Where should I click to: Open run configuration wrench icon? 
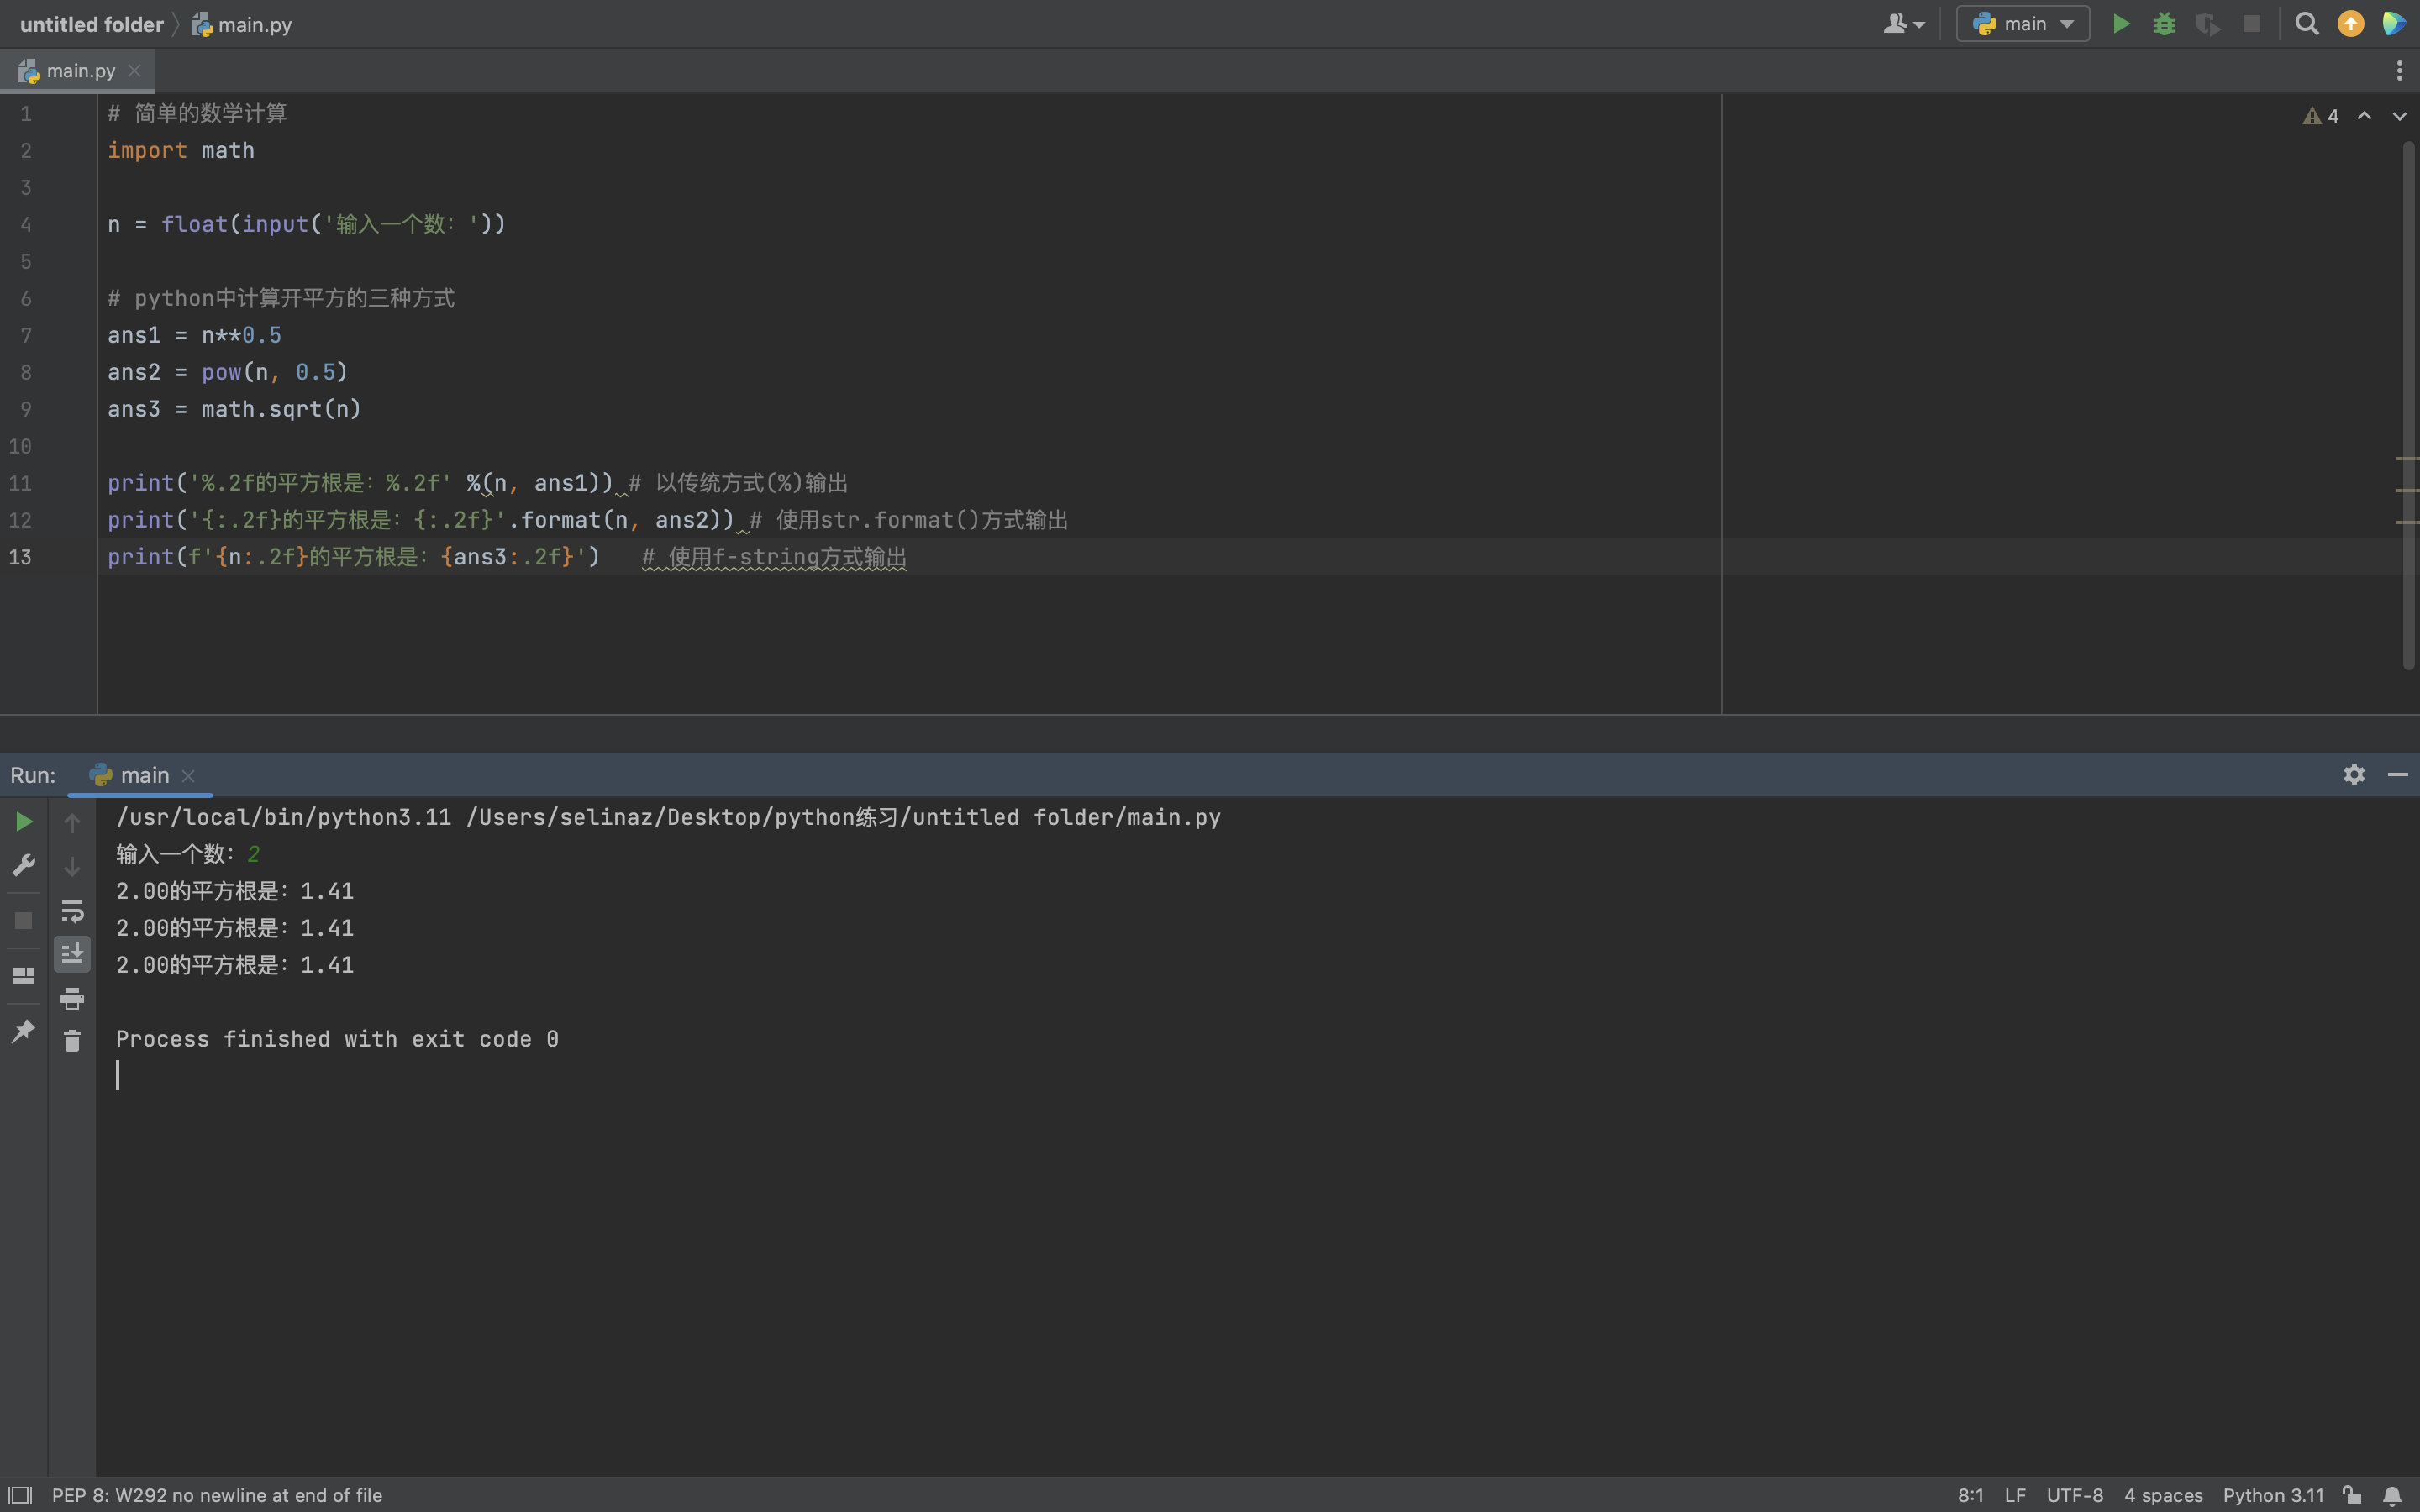point(24,865)
